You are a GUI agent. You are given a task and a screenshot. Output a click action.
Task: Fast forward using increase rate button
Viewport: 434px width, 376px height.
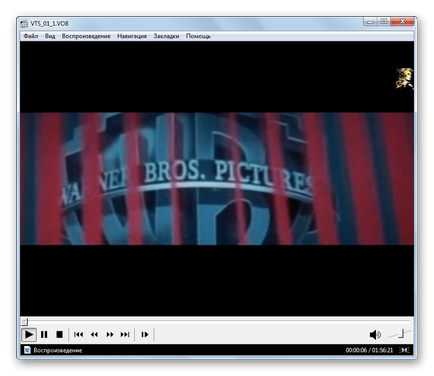[x=110, y=334]
